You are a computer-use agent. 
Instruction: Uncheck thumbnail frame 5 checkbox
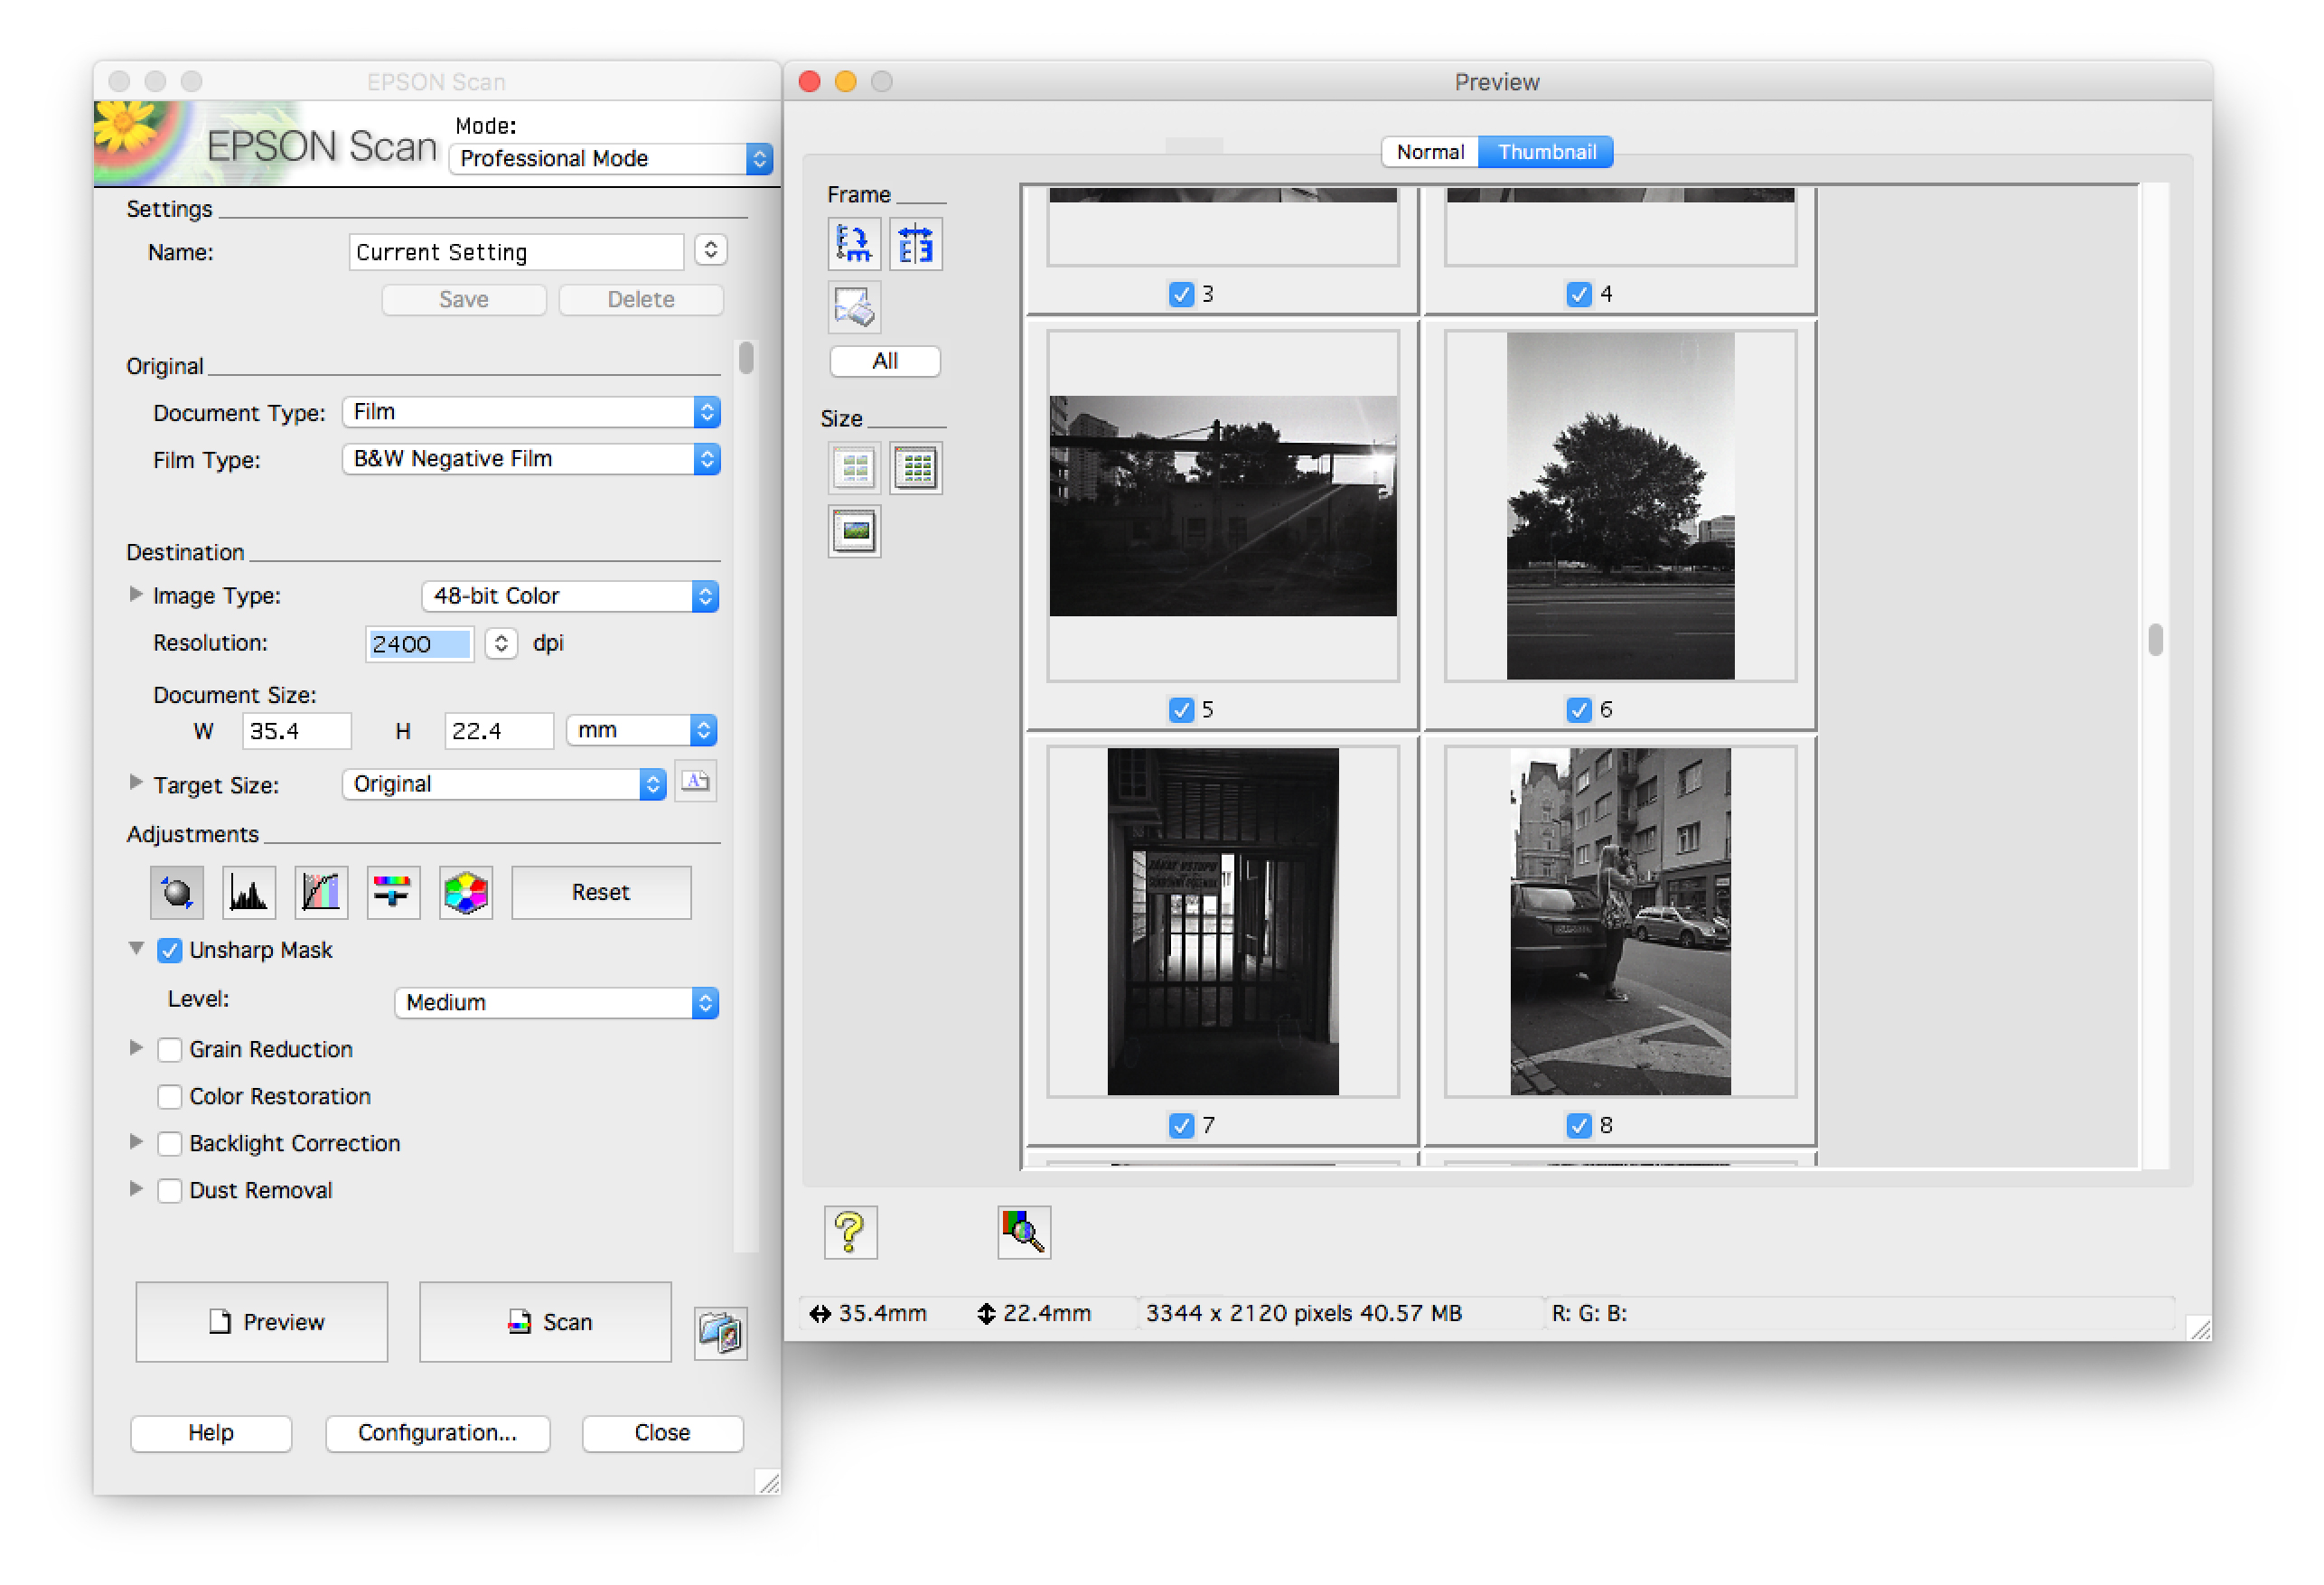coord(1181,710)
